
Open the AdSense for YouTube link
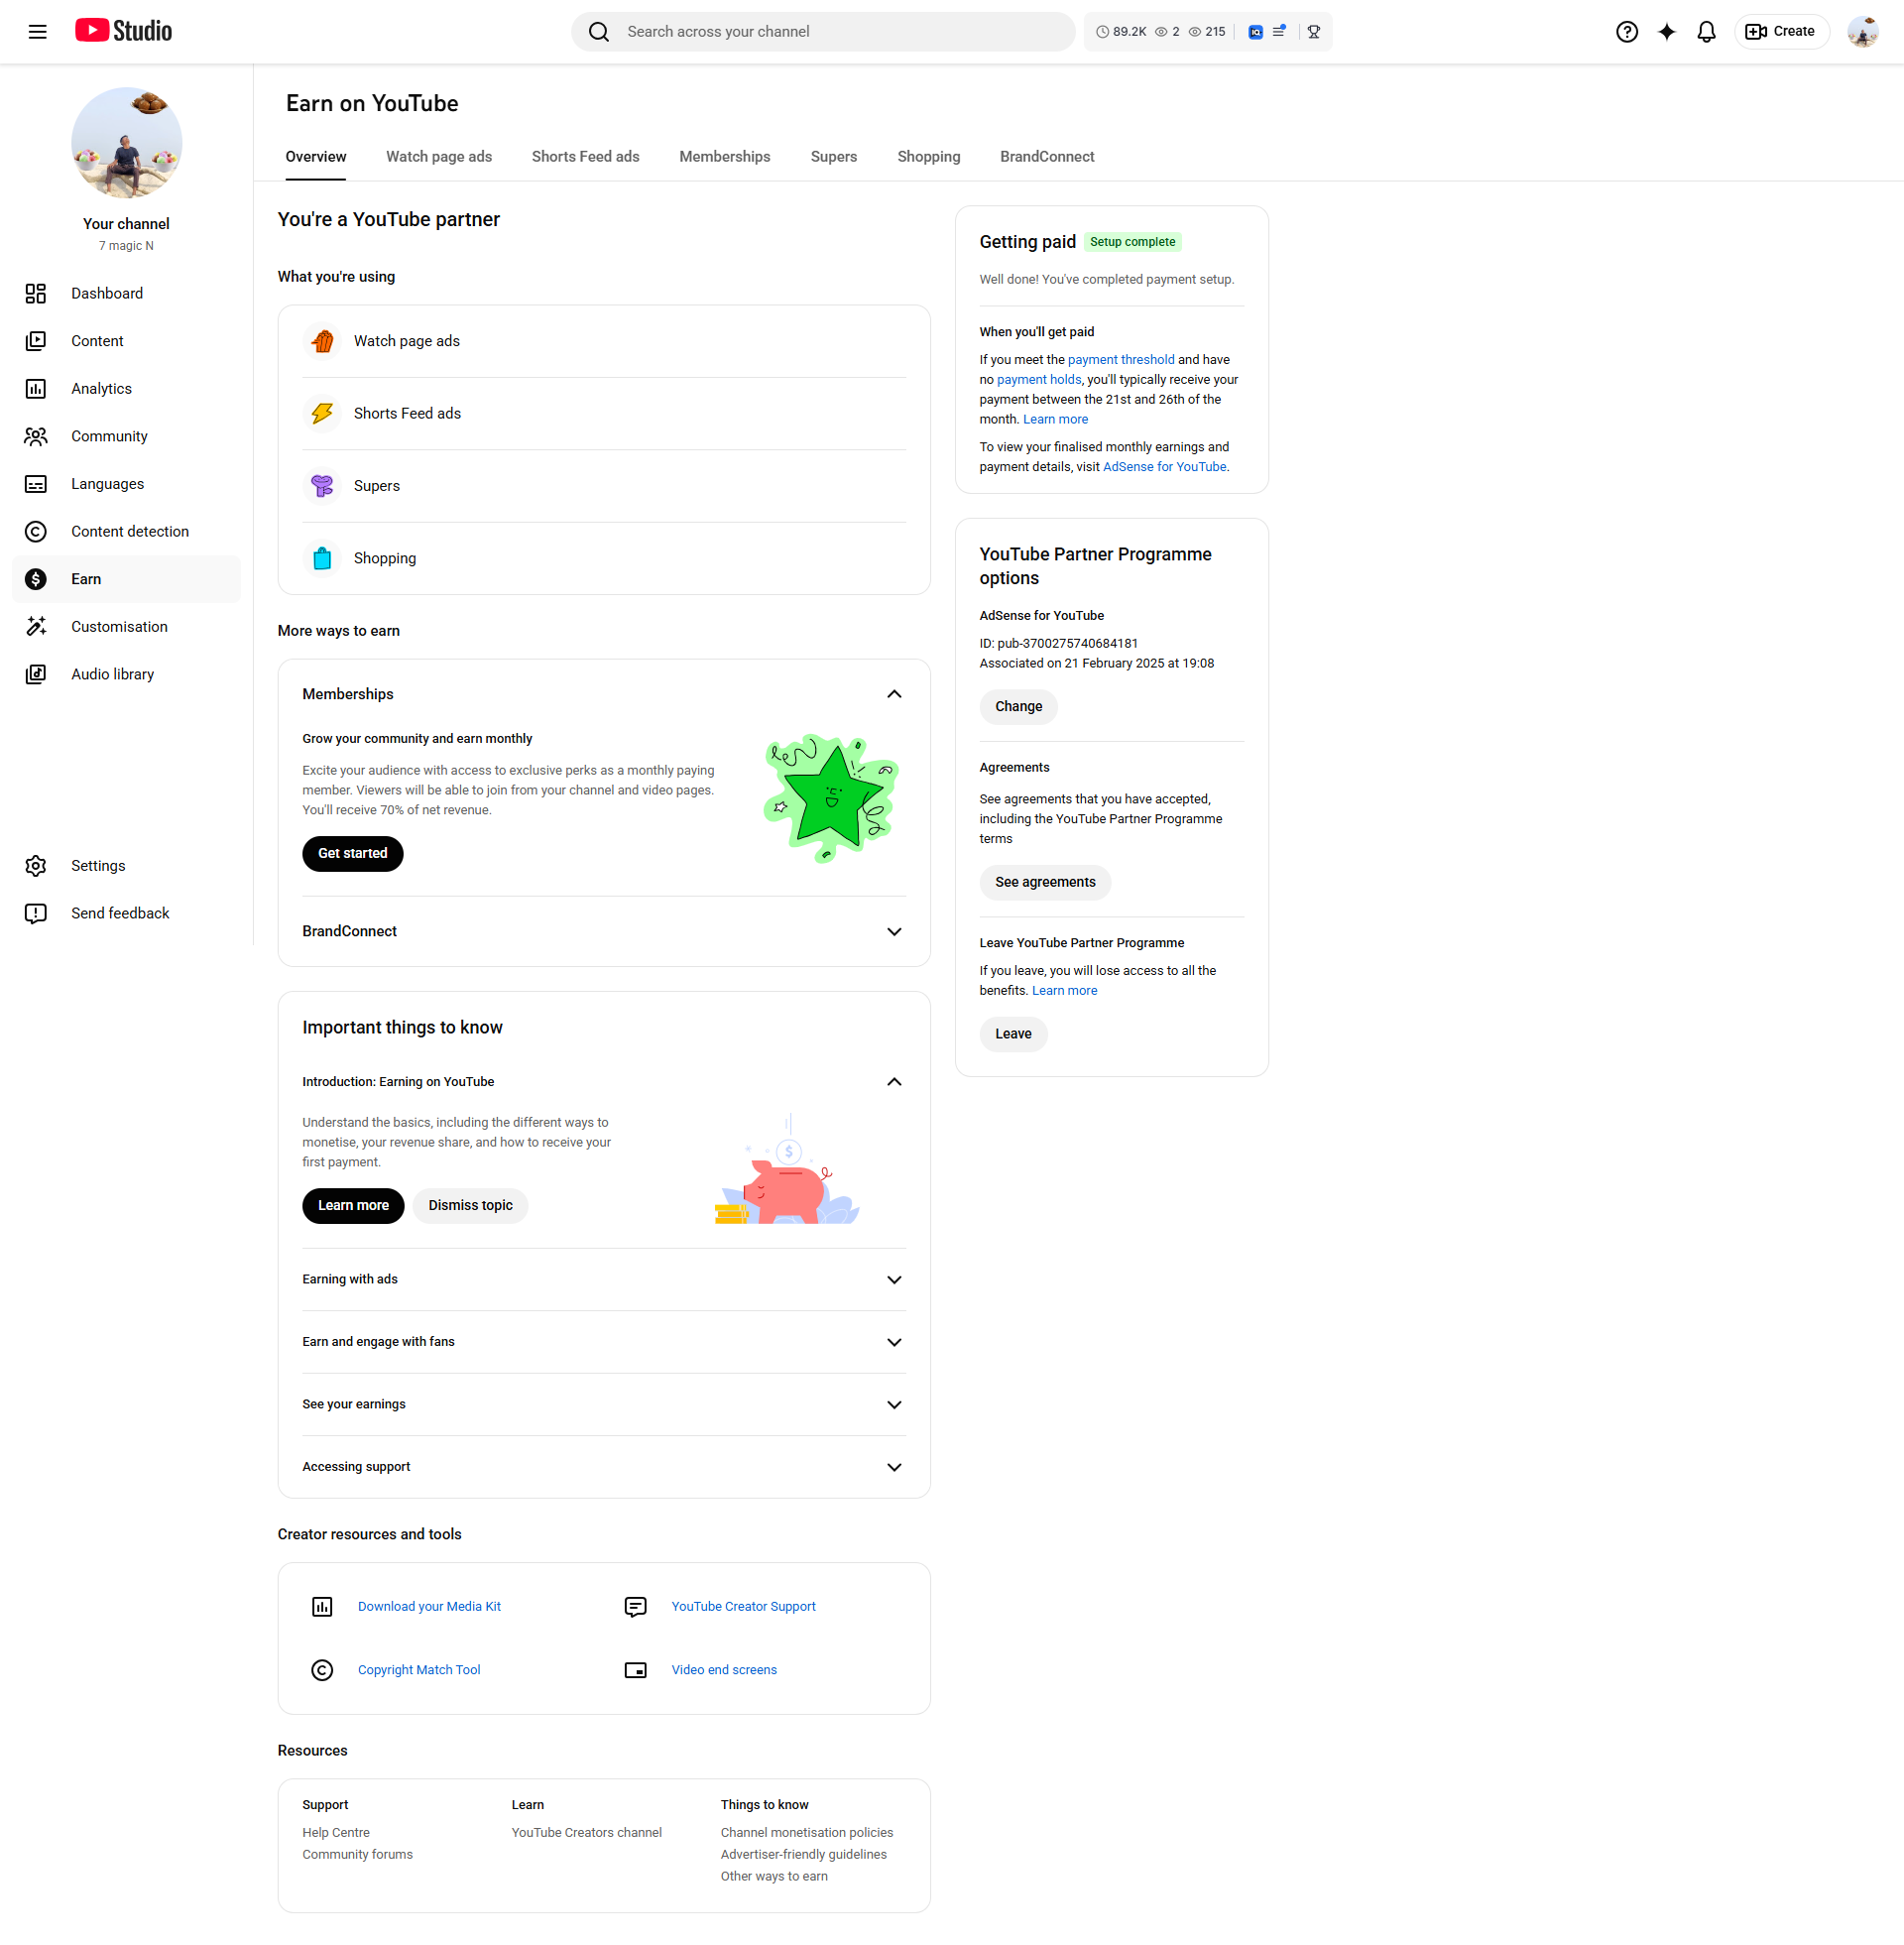click(1164, 467)
